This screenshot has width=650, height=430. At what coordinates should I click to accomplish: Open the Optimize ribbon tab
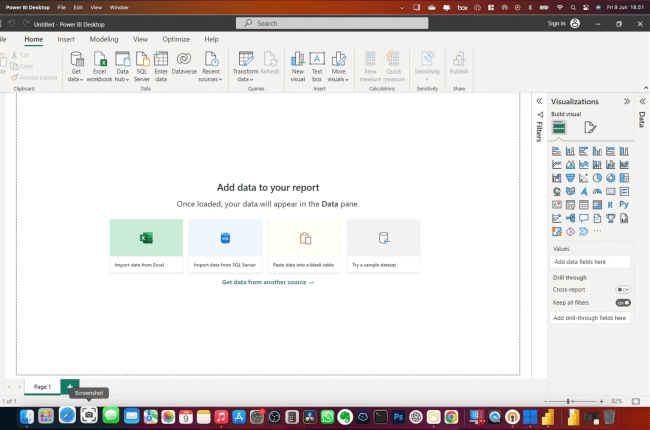176,39
